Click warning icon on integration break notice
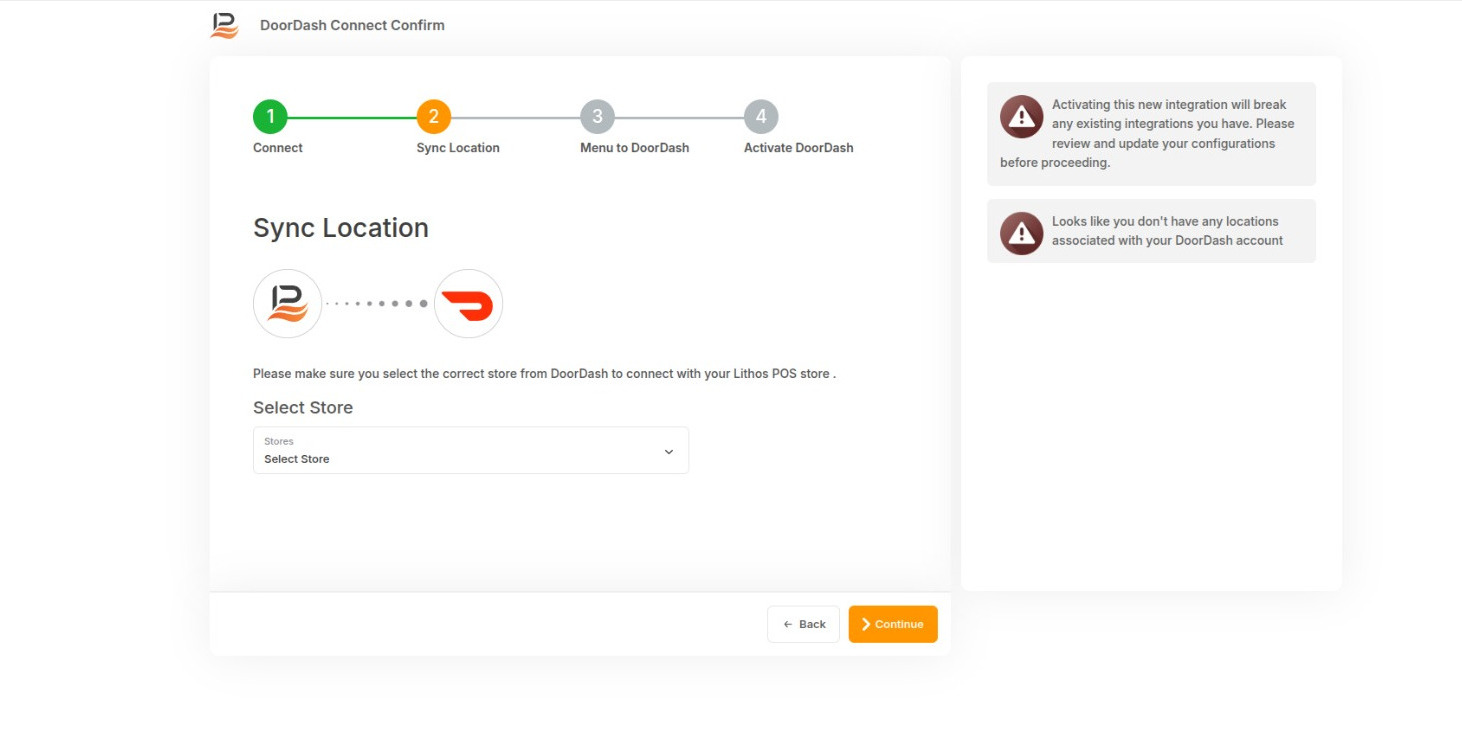The height and width of the screenshot is (746, 1462). (1022, 117)
